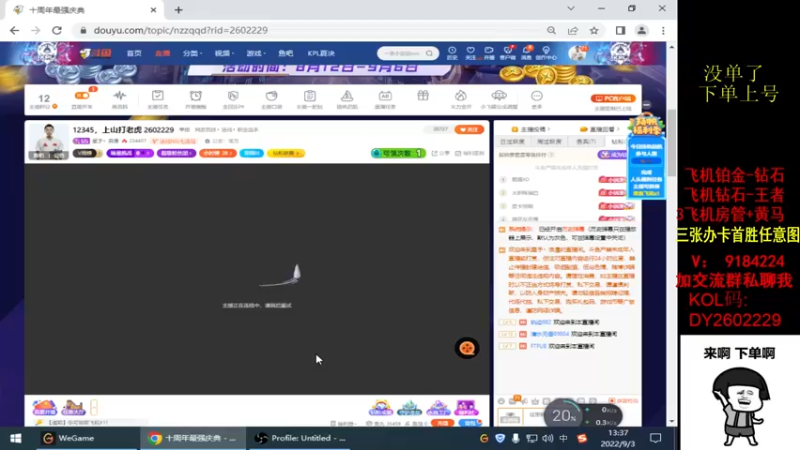Toggle the orange switch in the activity toolbar
This screenshot has width=800, height=450.
(82, 95)
